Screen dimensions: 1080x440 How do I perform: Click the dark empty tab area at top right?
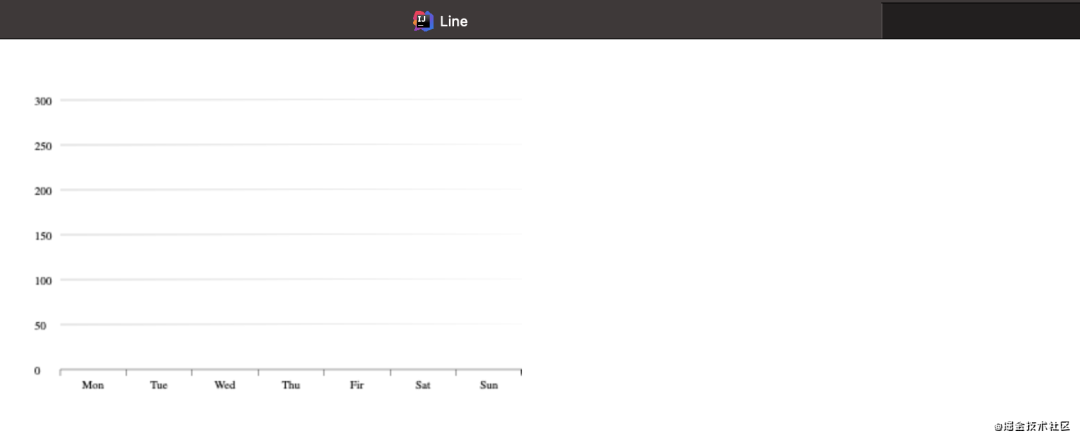[980, 21]
